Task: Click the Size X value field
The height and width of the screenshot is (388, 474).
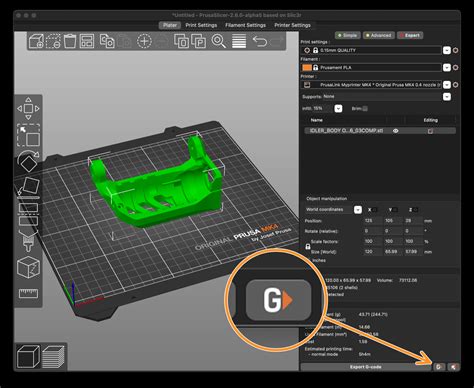Action: [x=373, y=252]
